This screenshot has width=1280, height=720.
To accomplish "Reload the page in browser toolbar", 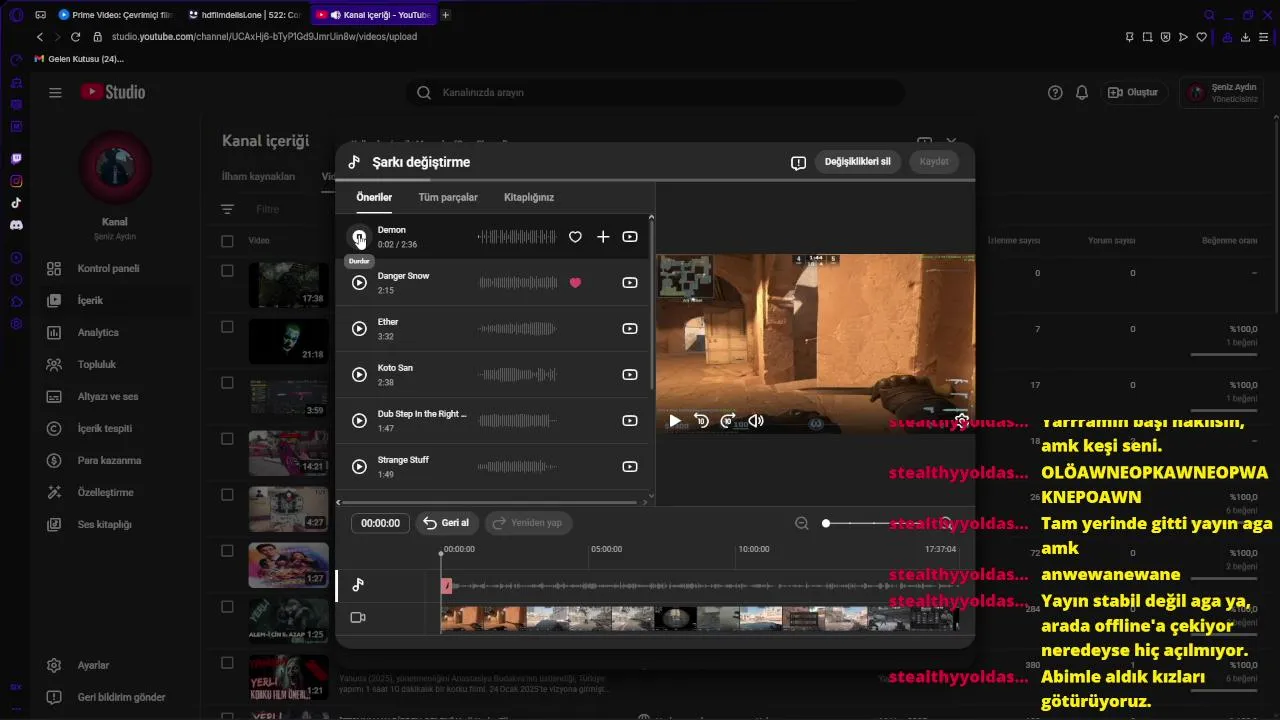I will [x=75, y=37].
